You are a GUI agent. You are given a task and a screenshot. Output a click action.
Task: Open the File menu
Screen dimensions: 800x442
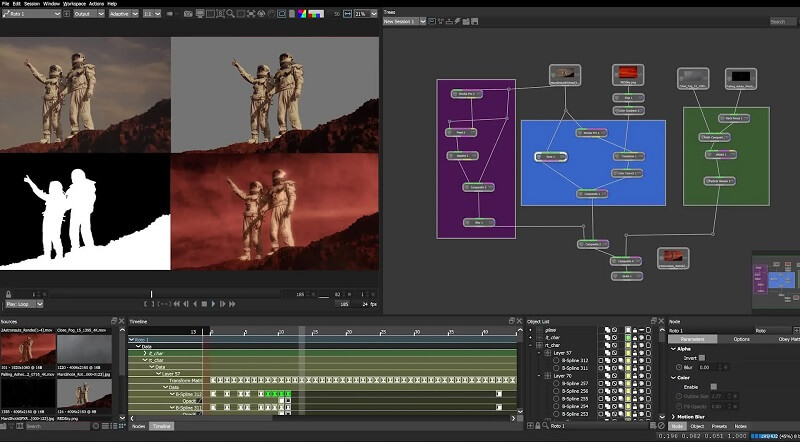click(5, 4)
